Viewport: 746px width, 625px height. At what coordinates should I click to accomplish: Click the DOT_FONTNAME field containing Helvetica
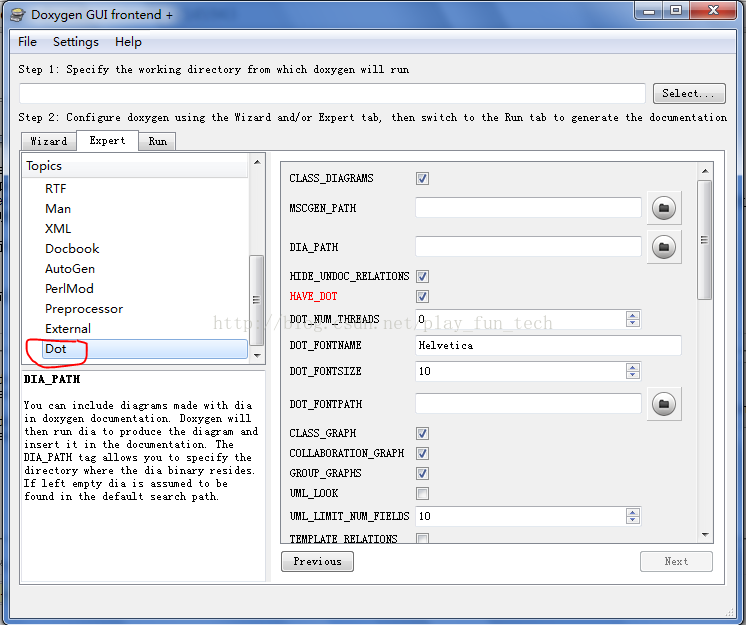(x=548, y=345)
